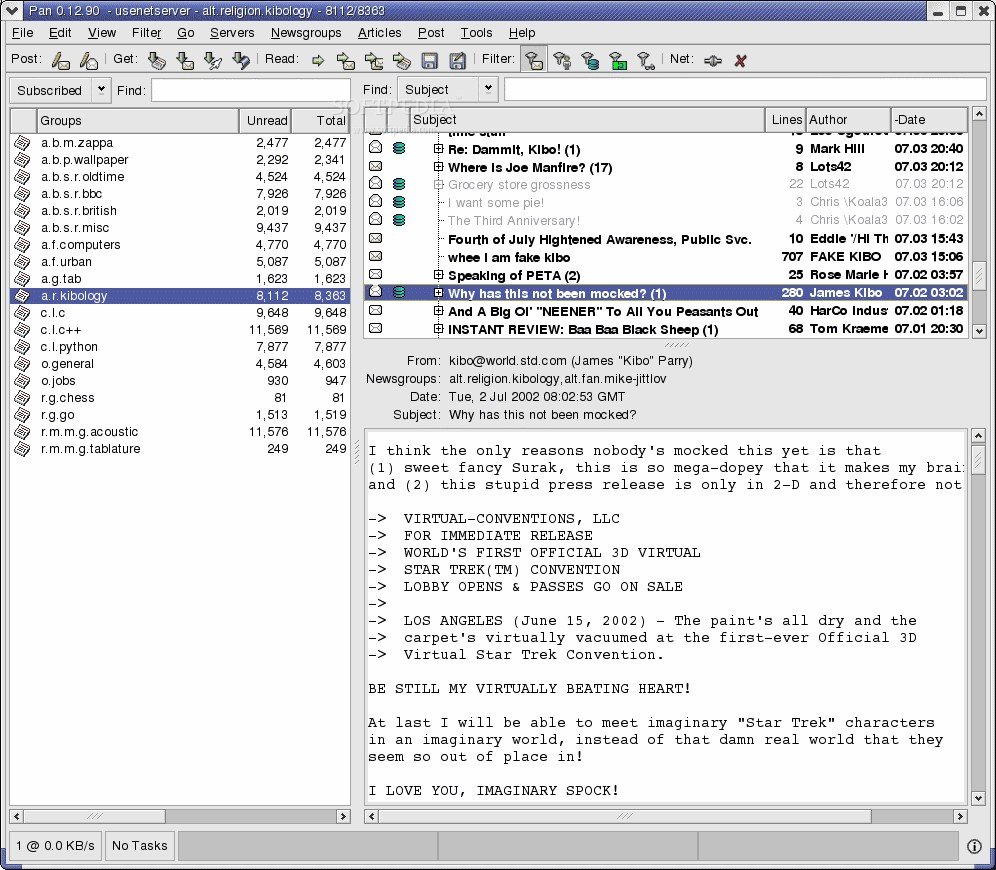Open the Articles menu
This screenshot has width=996, height=870.
click(x=379, y=32)
